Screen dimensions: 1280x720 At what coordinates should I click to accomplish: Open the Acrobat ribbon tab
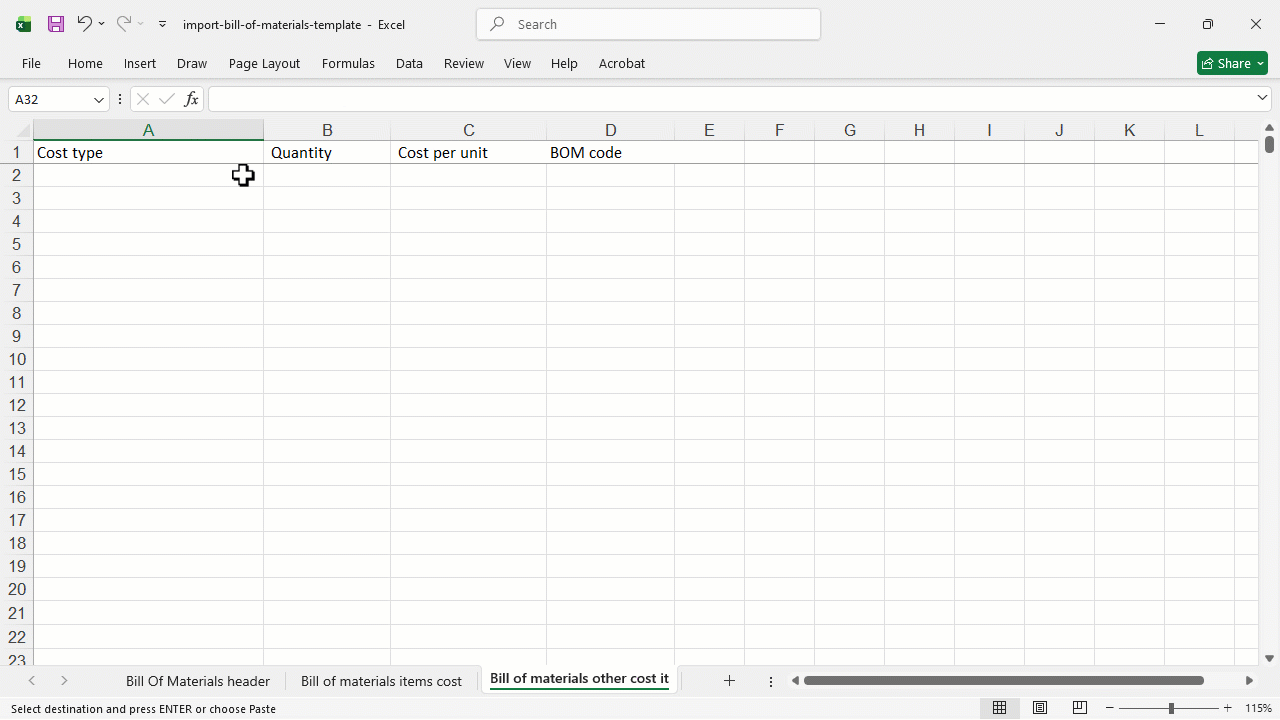click(x=622, y=63)
